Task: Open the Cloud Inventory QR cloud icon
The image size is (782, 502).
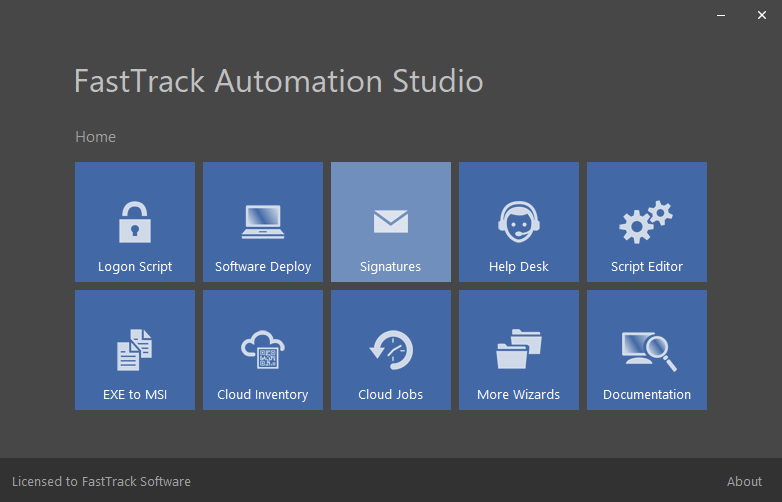Action: coord(262,349)
